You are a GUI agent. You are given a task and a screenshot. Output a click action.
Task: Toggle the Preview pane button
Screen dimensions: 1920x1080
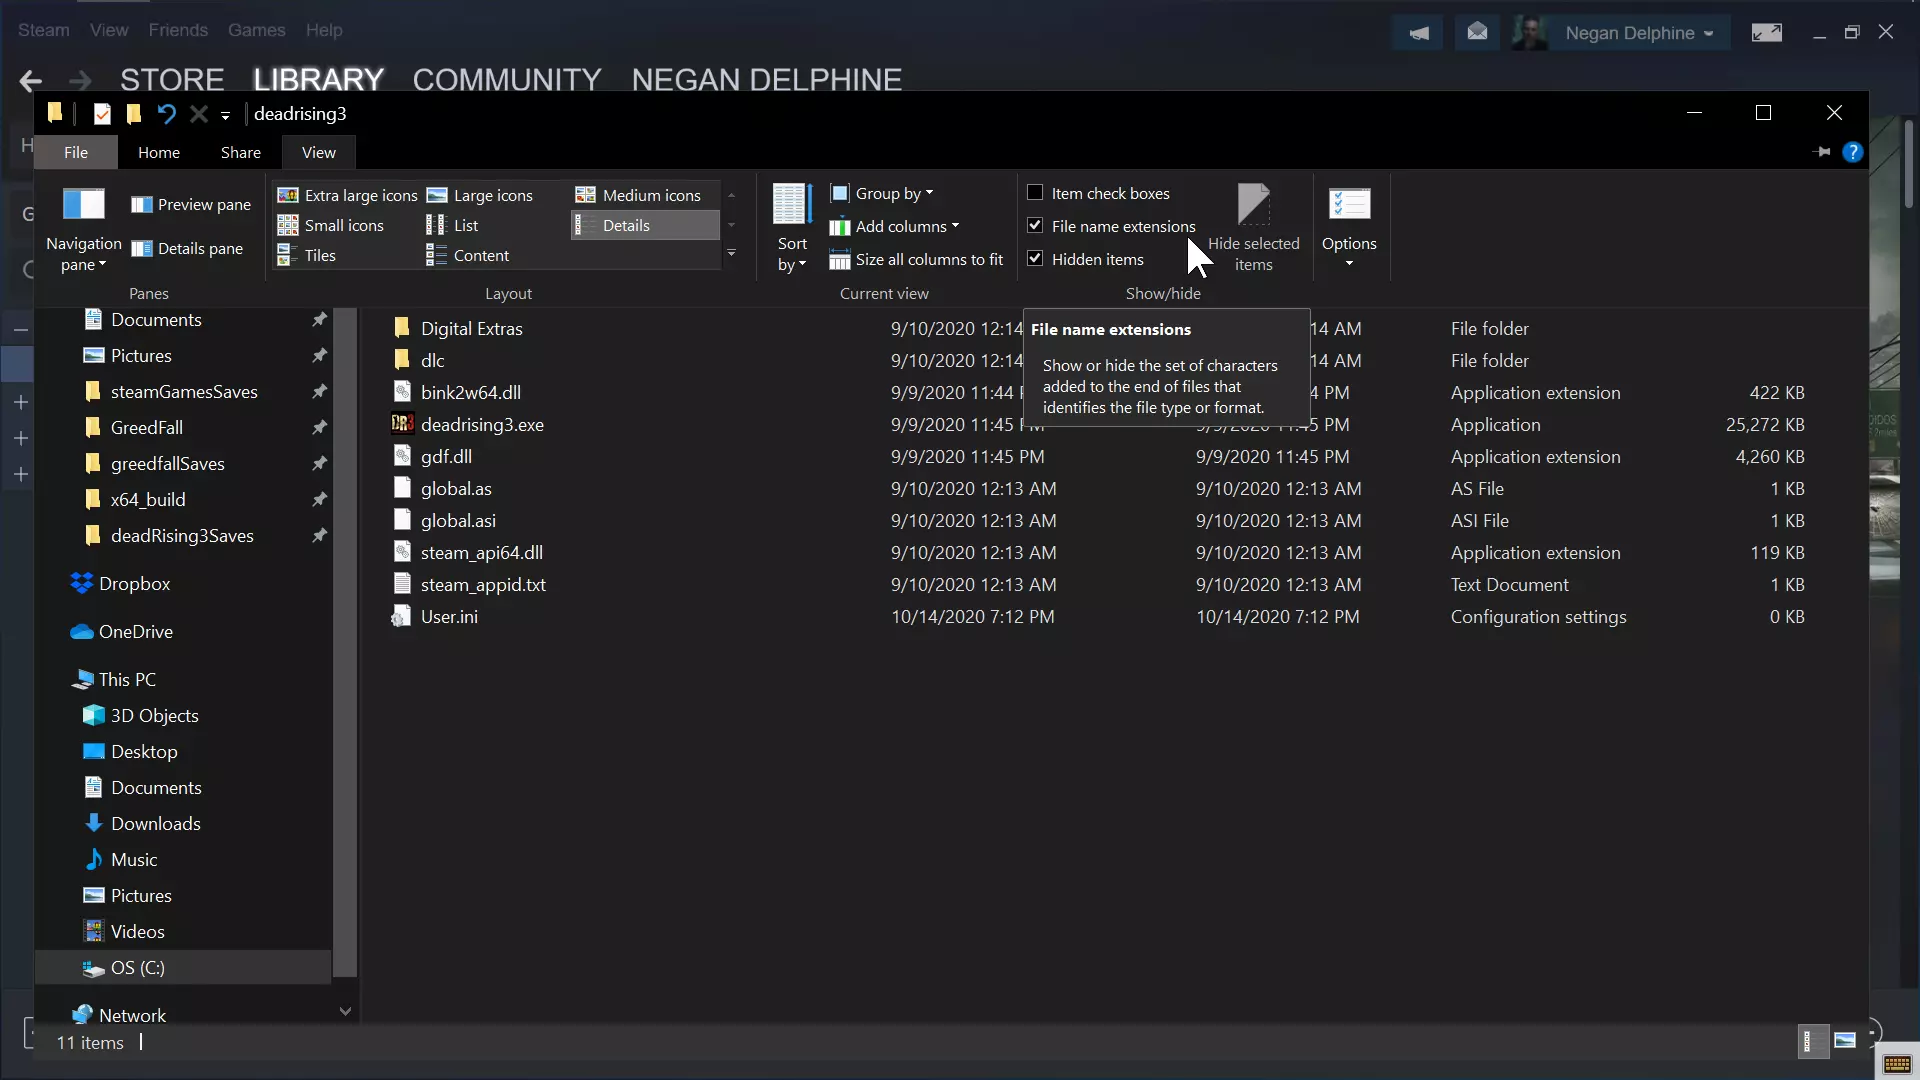[191, 205]
